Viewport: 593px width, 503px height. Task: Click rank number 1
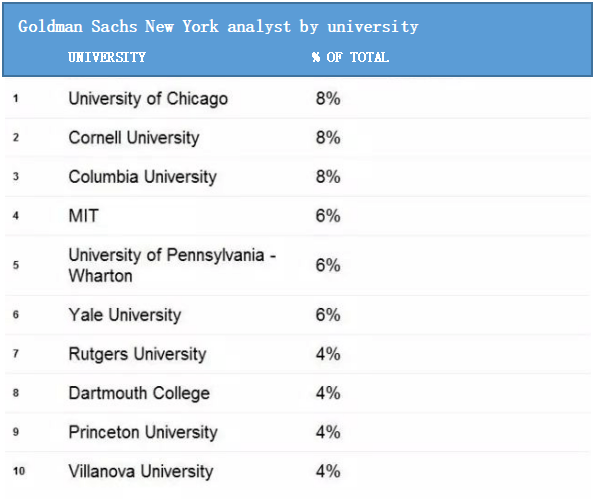[x=16, y=99]
